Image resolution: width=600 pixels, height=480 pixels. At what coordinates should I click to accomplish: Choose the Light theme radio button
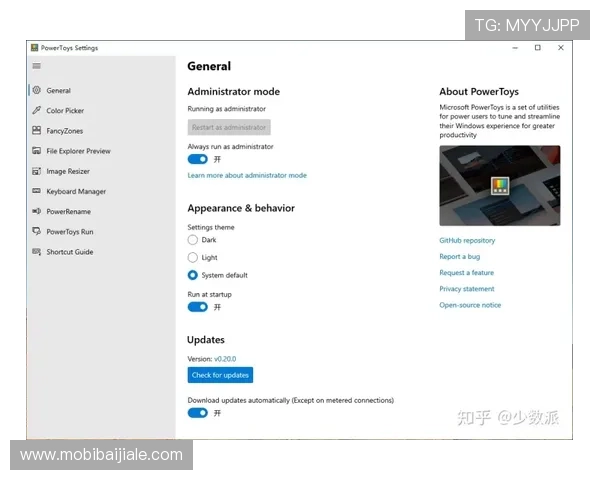(x=193, y=257)
